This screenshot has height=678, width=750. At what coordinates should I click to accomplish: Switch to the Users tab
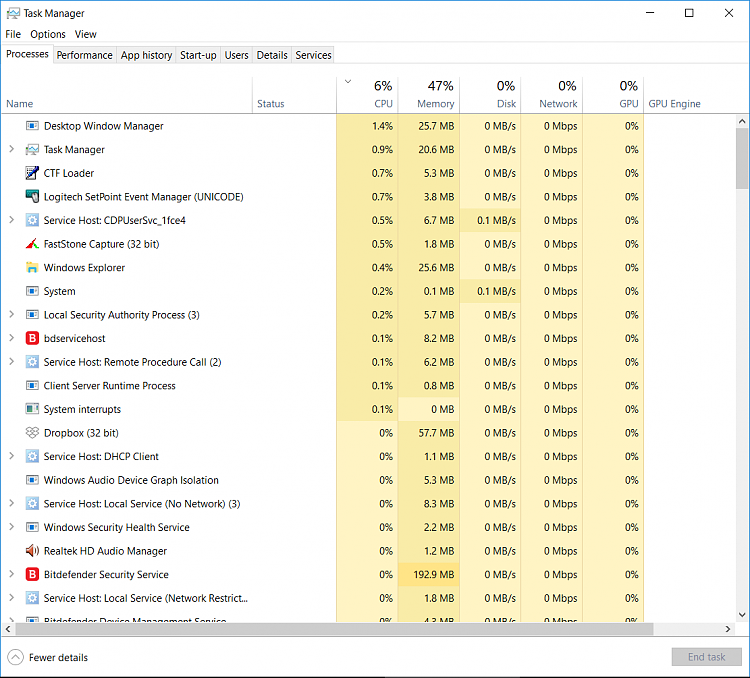236,55
